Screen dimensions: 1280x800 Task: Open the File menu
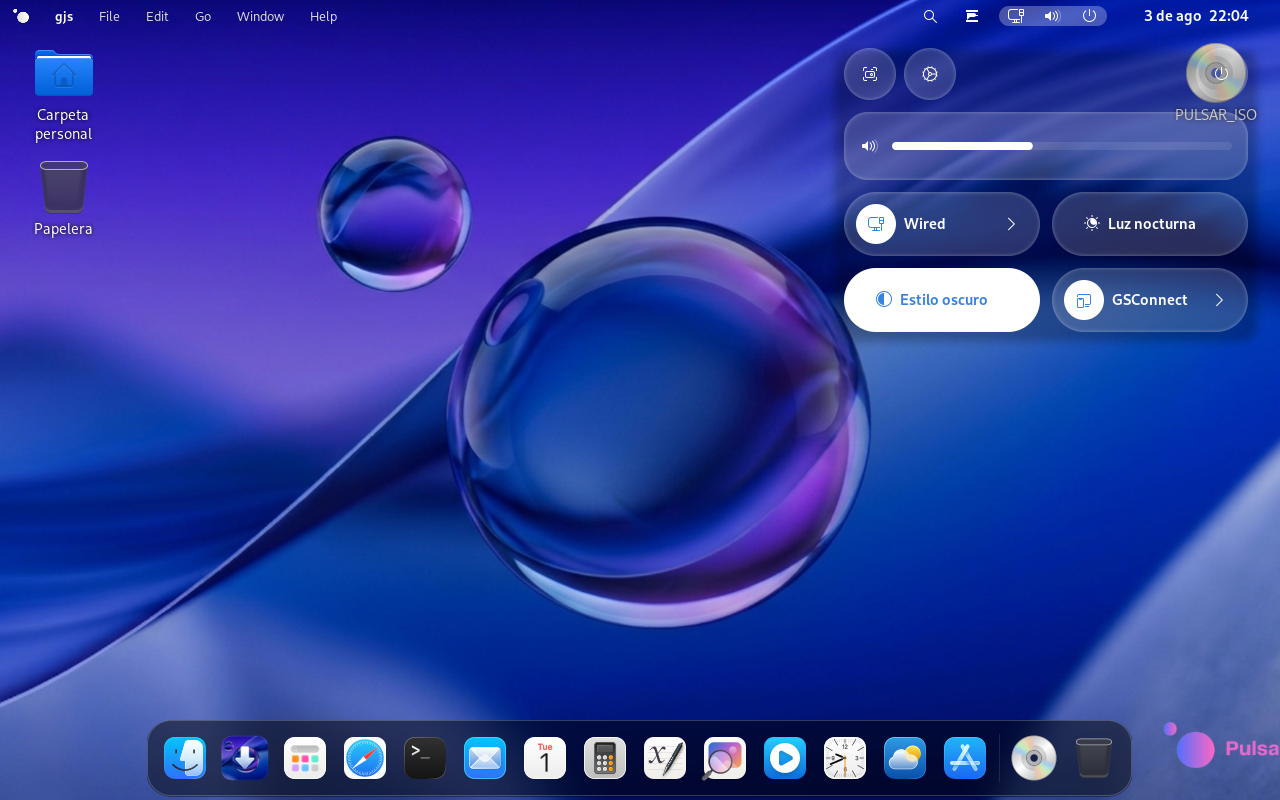[x=109, y=16]
